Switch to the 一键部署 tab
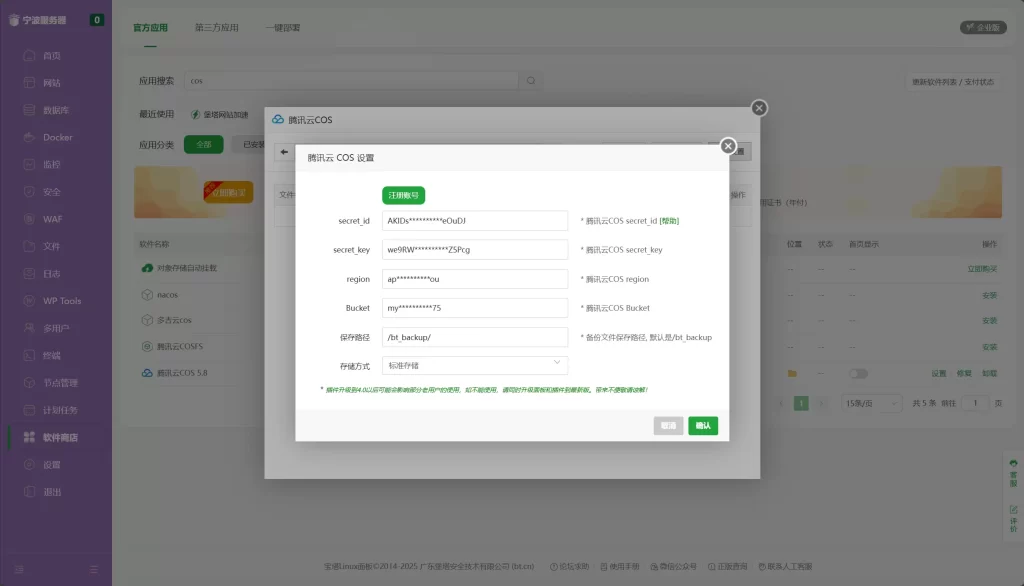Viewport: 1024px width, 586px height. [285, 28]
